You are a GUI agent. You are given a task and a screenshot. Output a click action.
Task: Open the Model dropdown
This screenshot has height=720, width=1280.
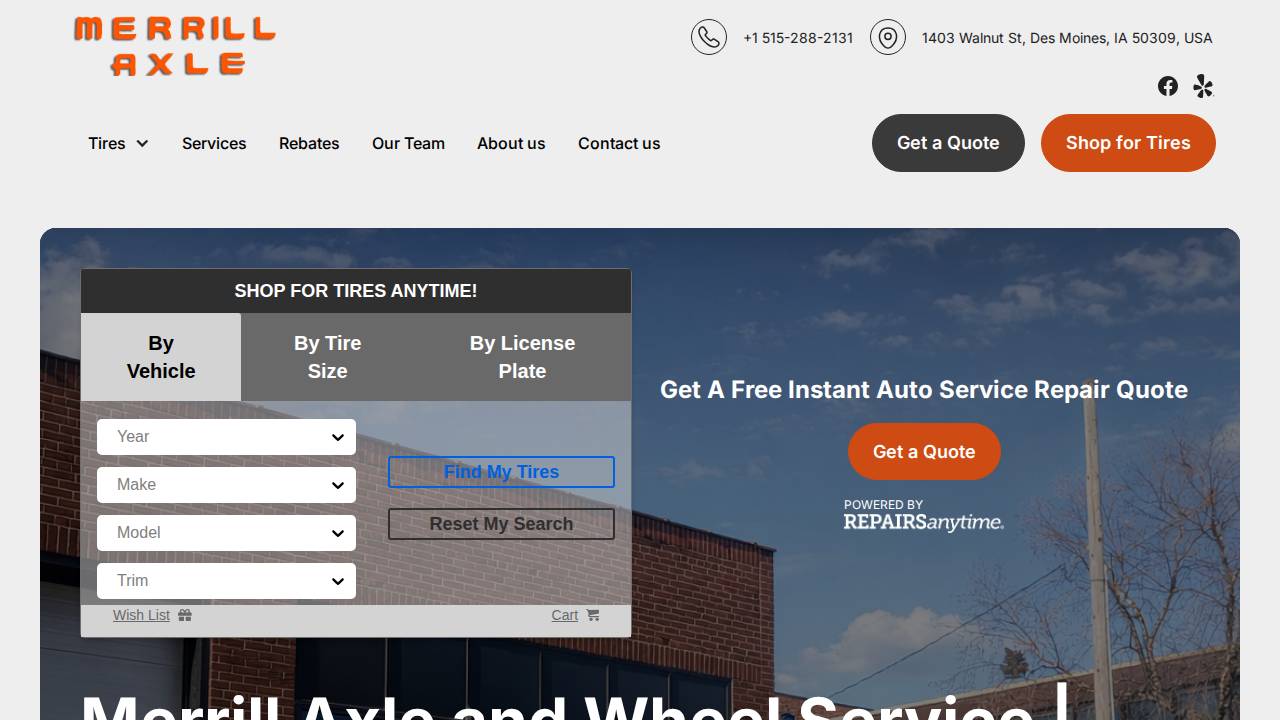click(226, 533)
